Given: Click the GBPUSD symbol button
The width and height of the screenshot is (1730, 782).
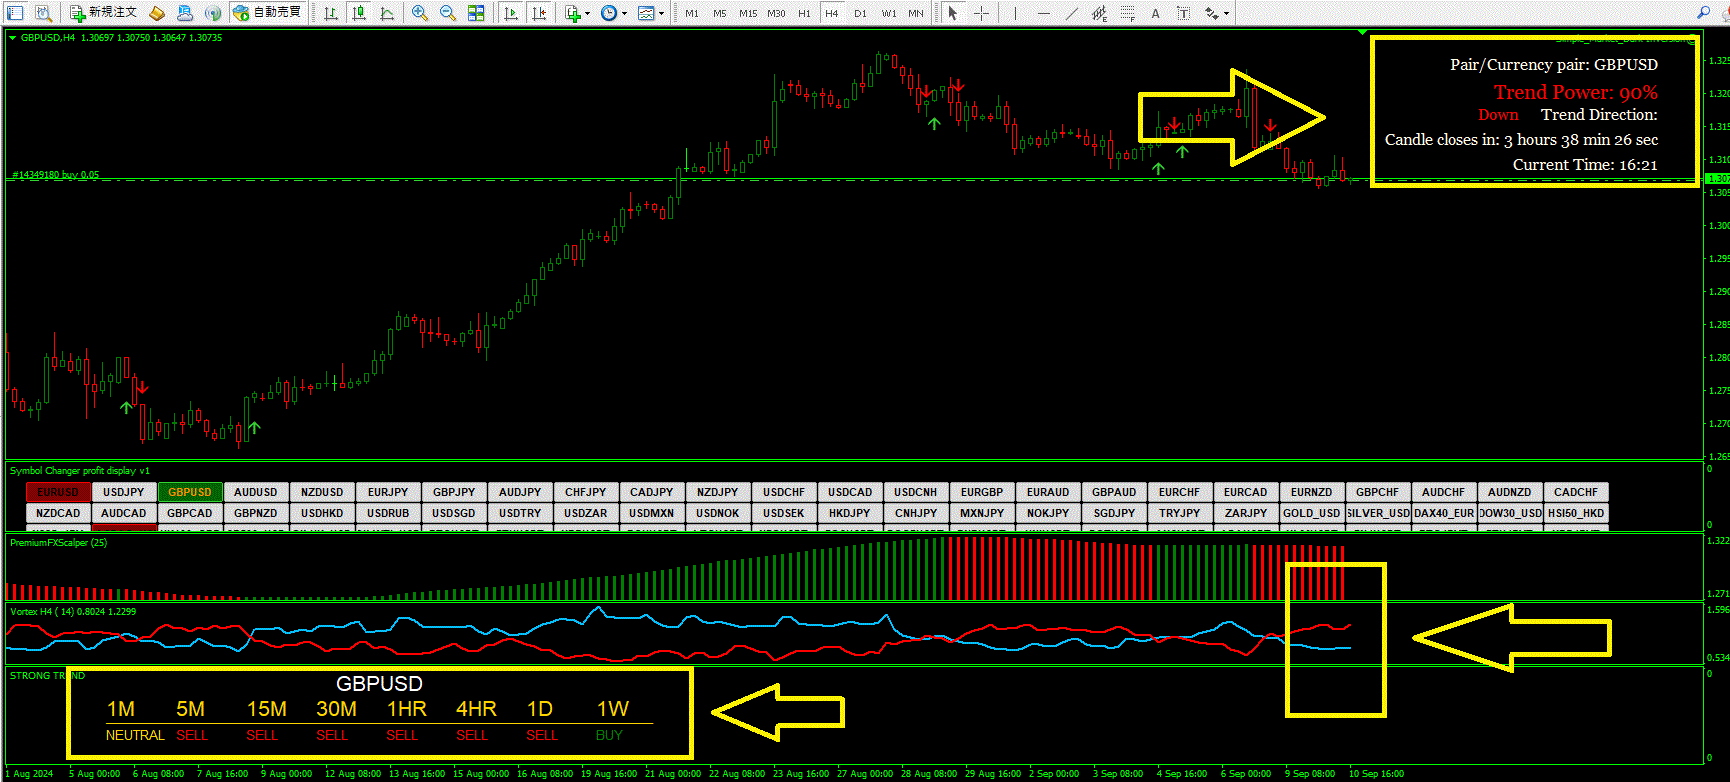Looking at the screenshot, I should 190,492.
